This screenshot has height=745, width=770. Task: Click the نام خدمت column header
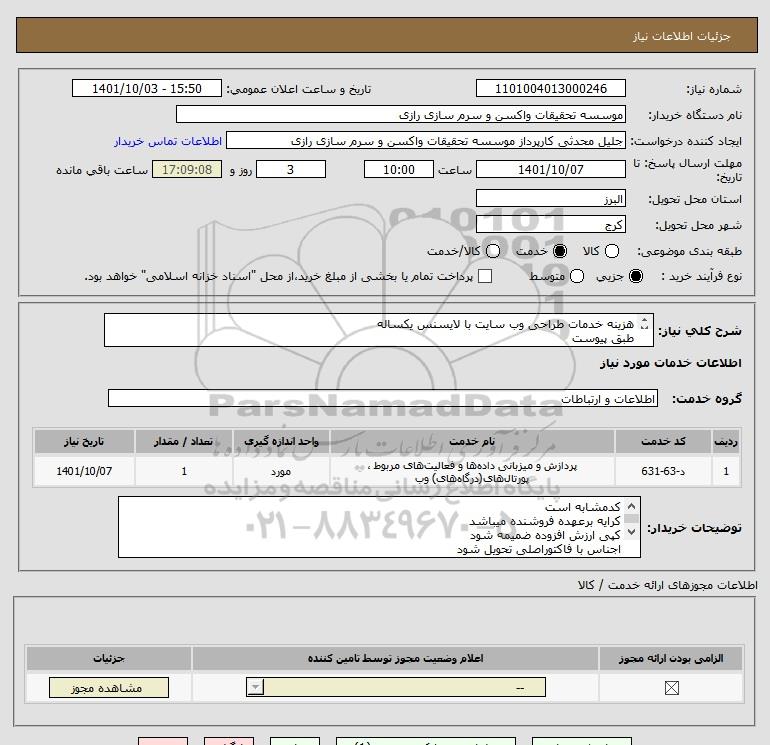coord(472,441)
